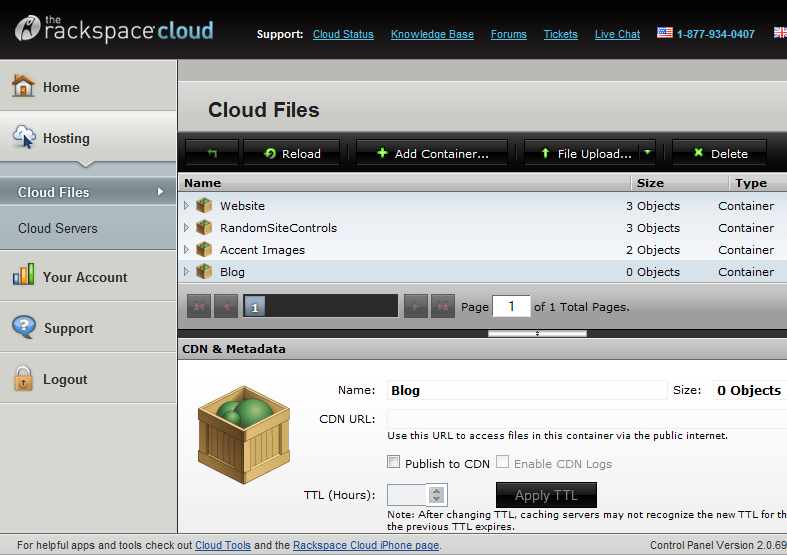
Task: Click the RandomSiteControls container crate icon
Action: tap(204, 227)
